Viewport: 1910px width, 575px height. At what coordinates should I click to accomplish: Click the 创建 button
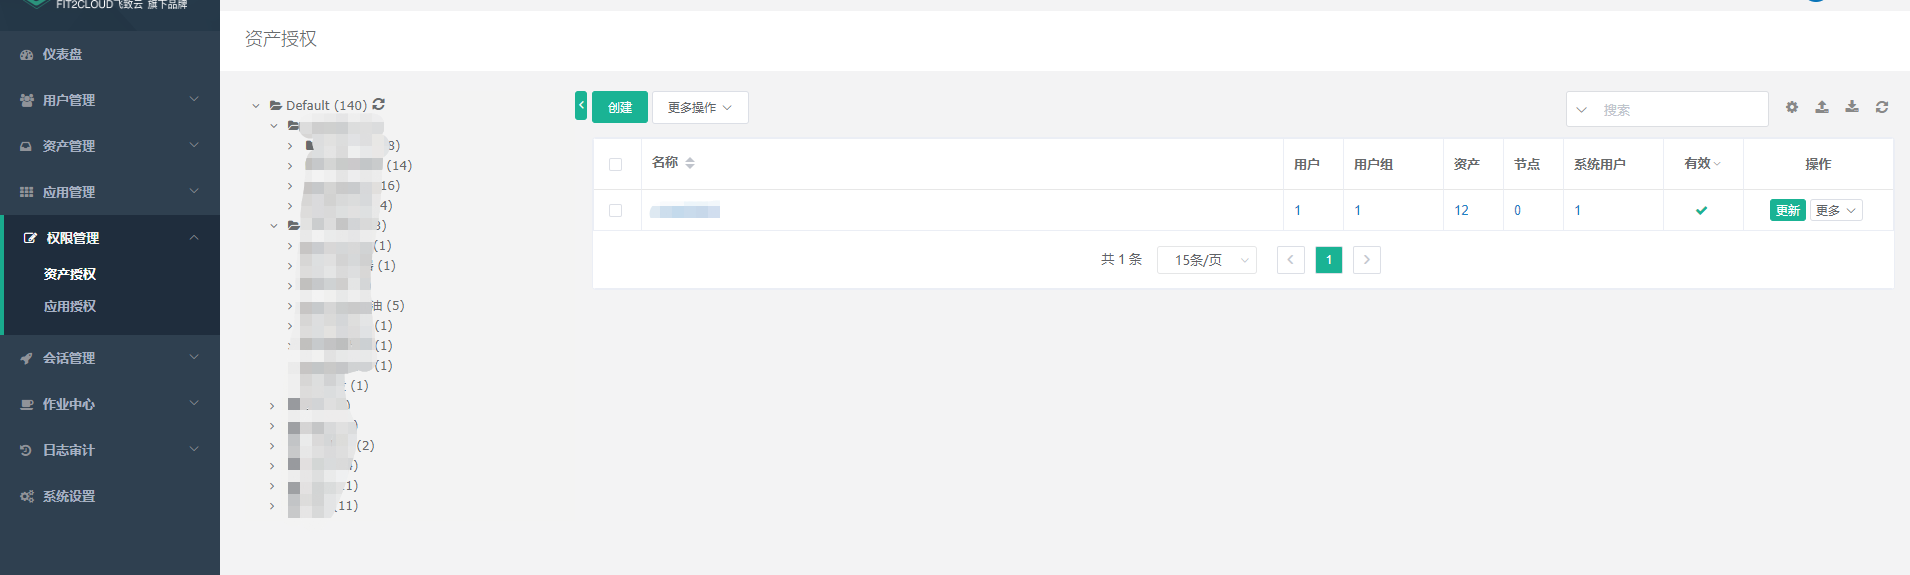[620, 107]
